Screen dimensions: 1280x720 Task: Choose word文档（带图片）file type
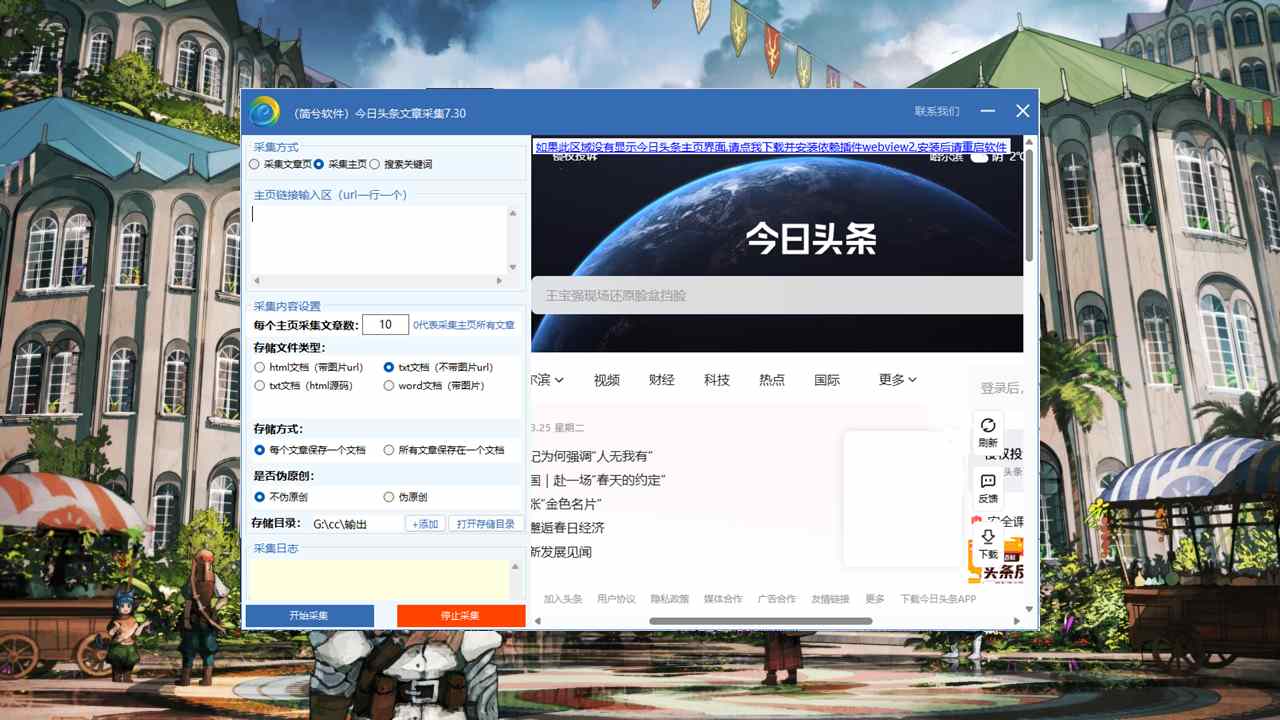[389, 385]
